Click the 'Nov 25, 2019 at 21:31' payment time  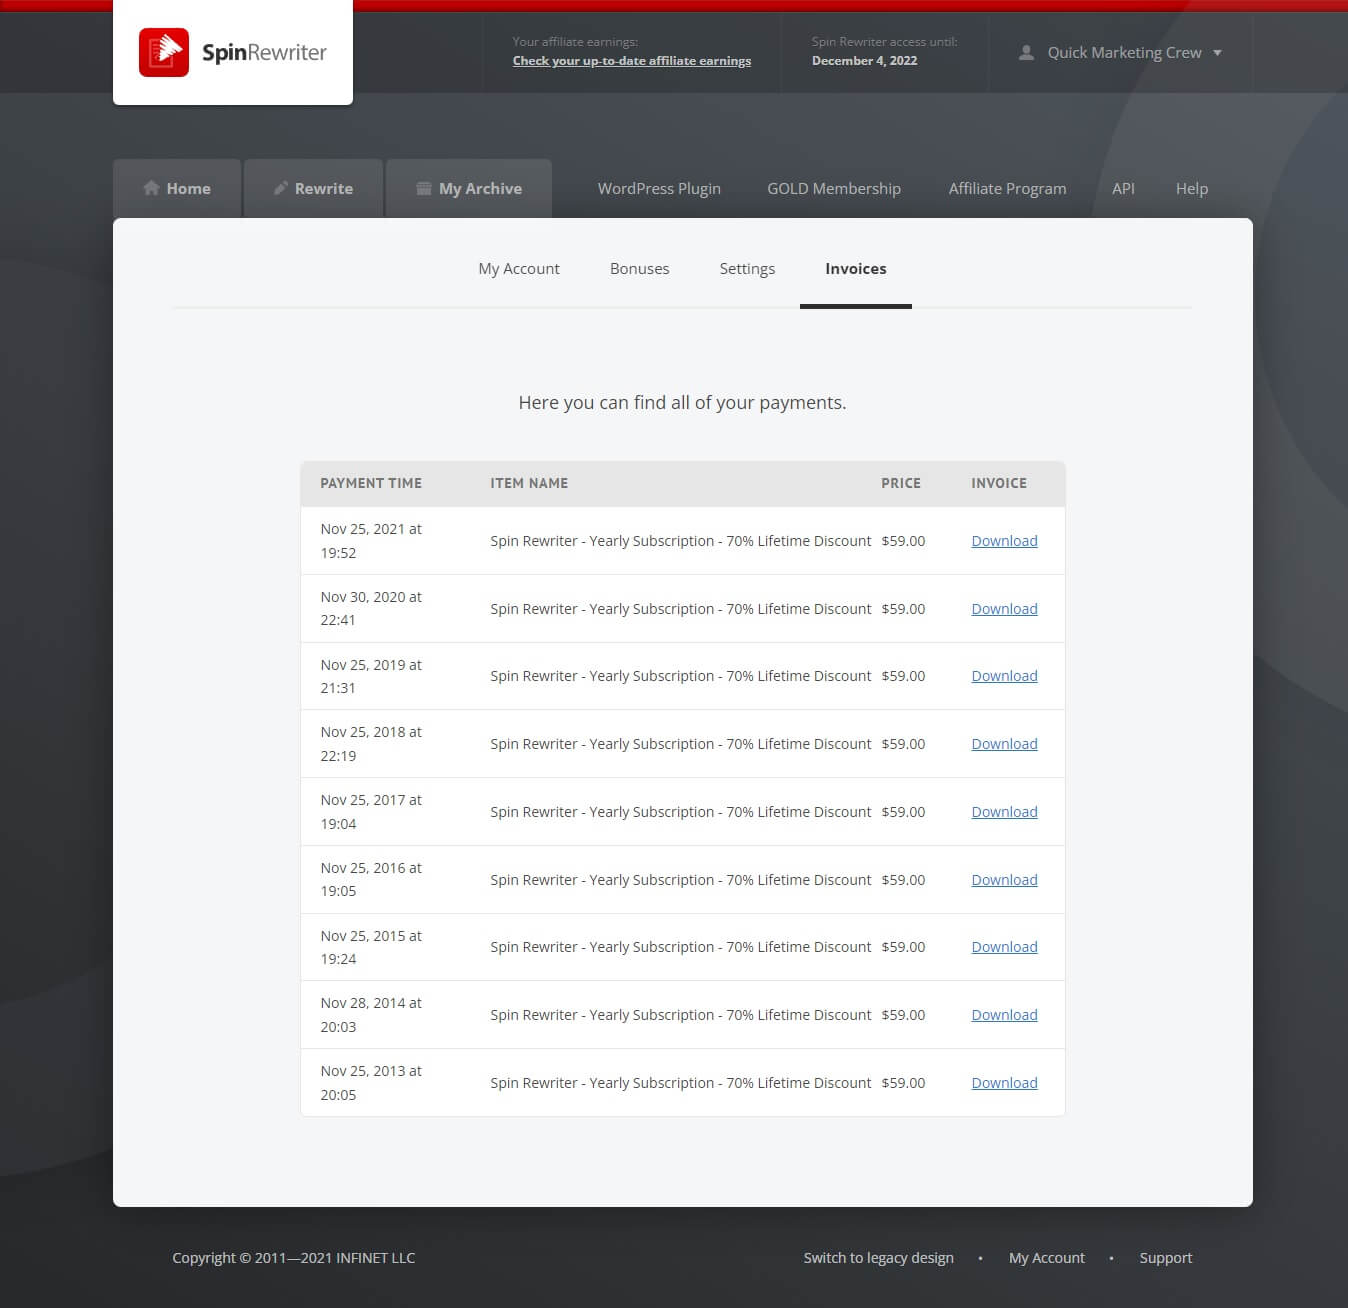(x=371, y=676)
